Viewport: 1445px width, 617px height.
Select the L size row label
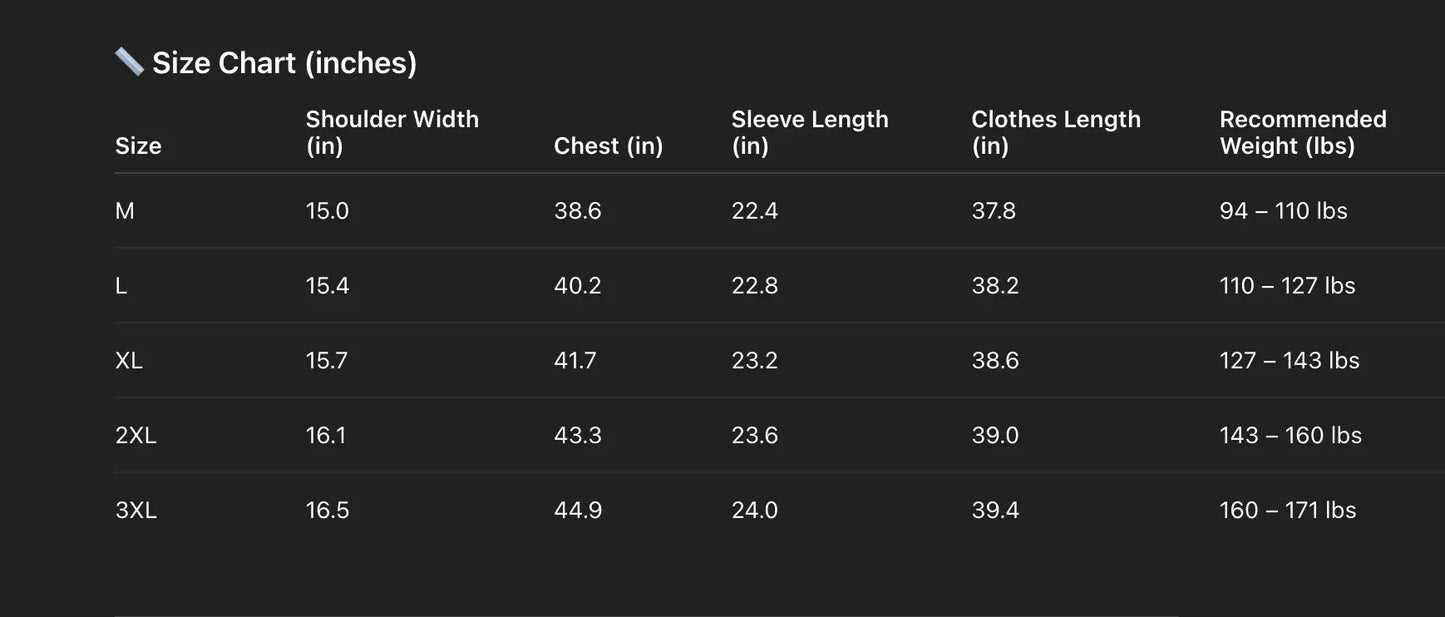pyautogui.click(x=121, y=286)
